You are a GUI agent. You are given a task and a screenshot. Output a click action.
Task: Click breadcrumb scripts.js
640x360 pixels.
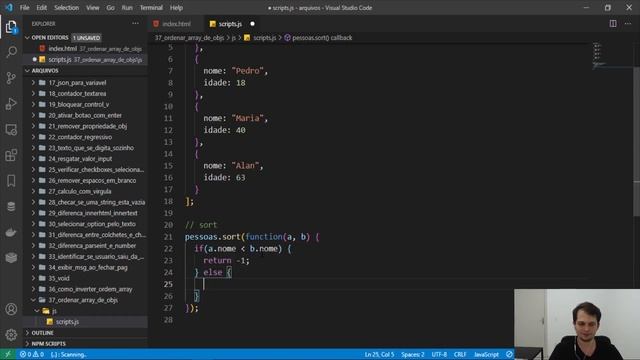[264, 38]
